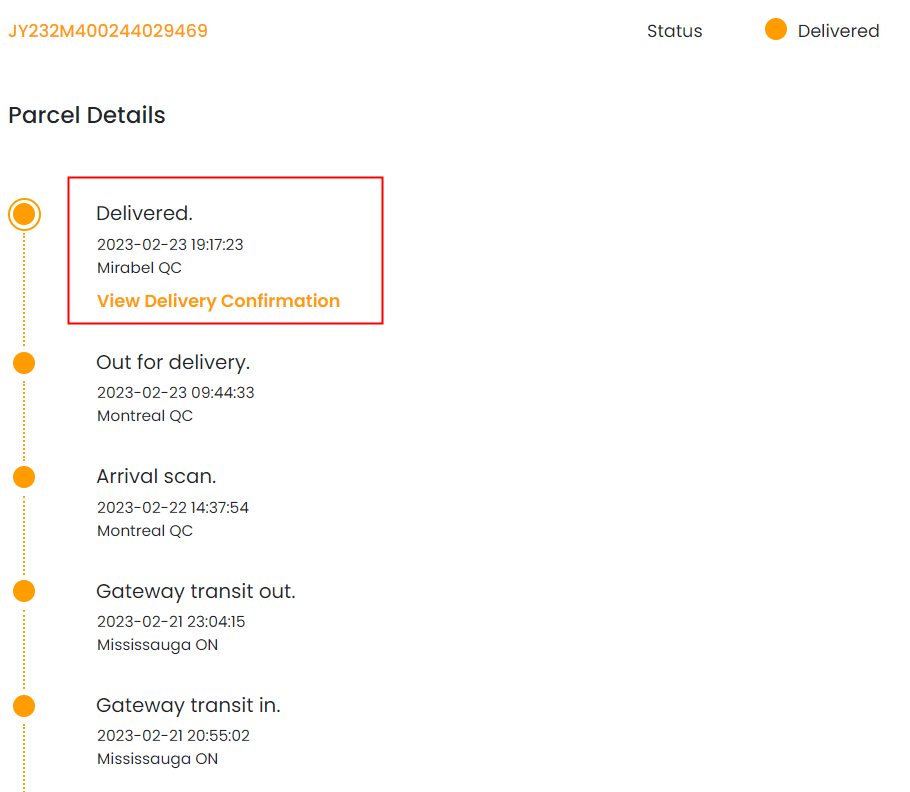Click the 2023-02-23 19:17:23 delivery timestamp
The width and height of the screenshot is (910, 792).
pyautogui.click(x=170, y=244)
